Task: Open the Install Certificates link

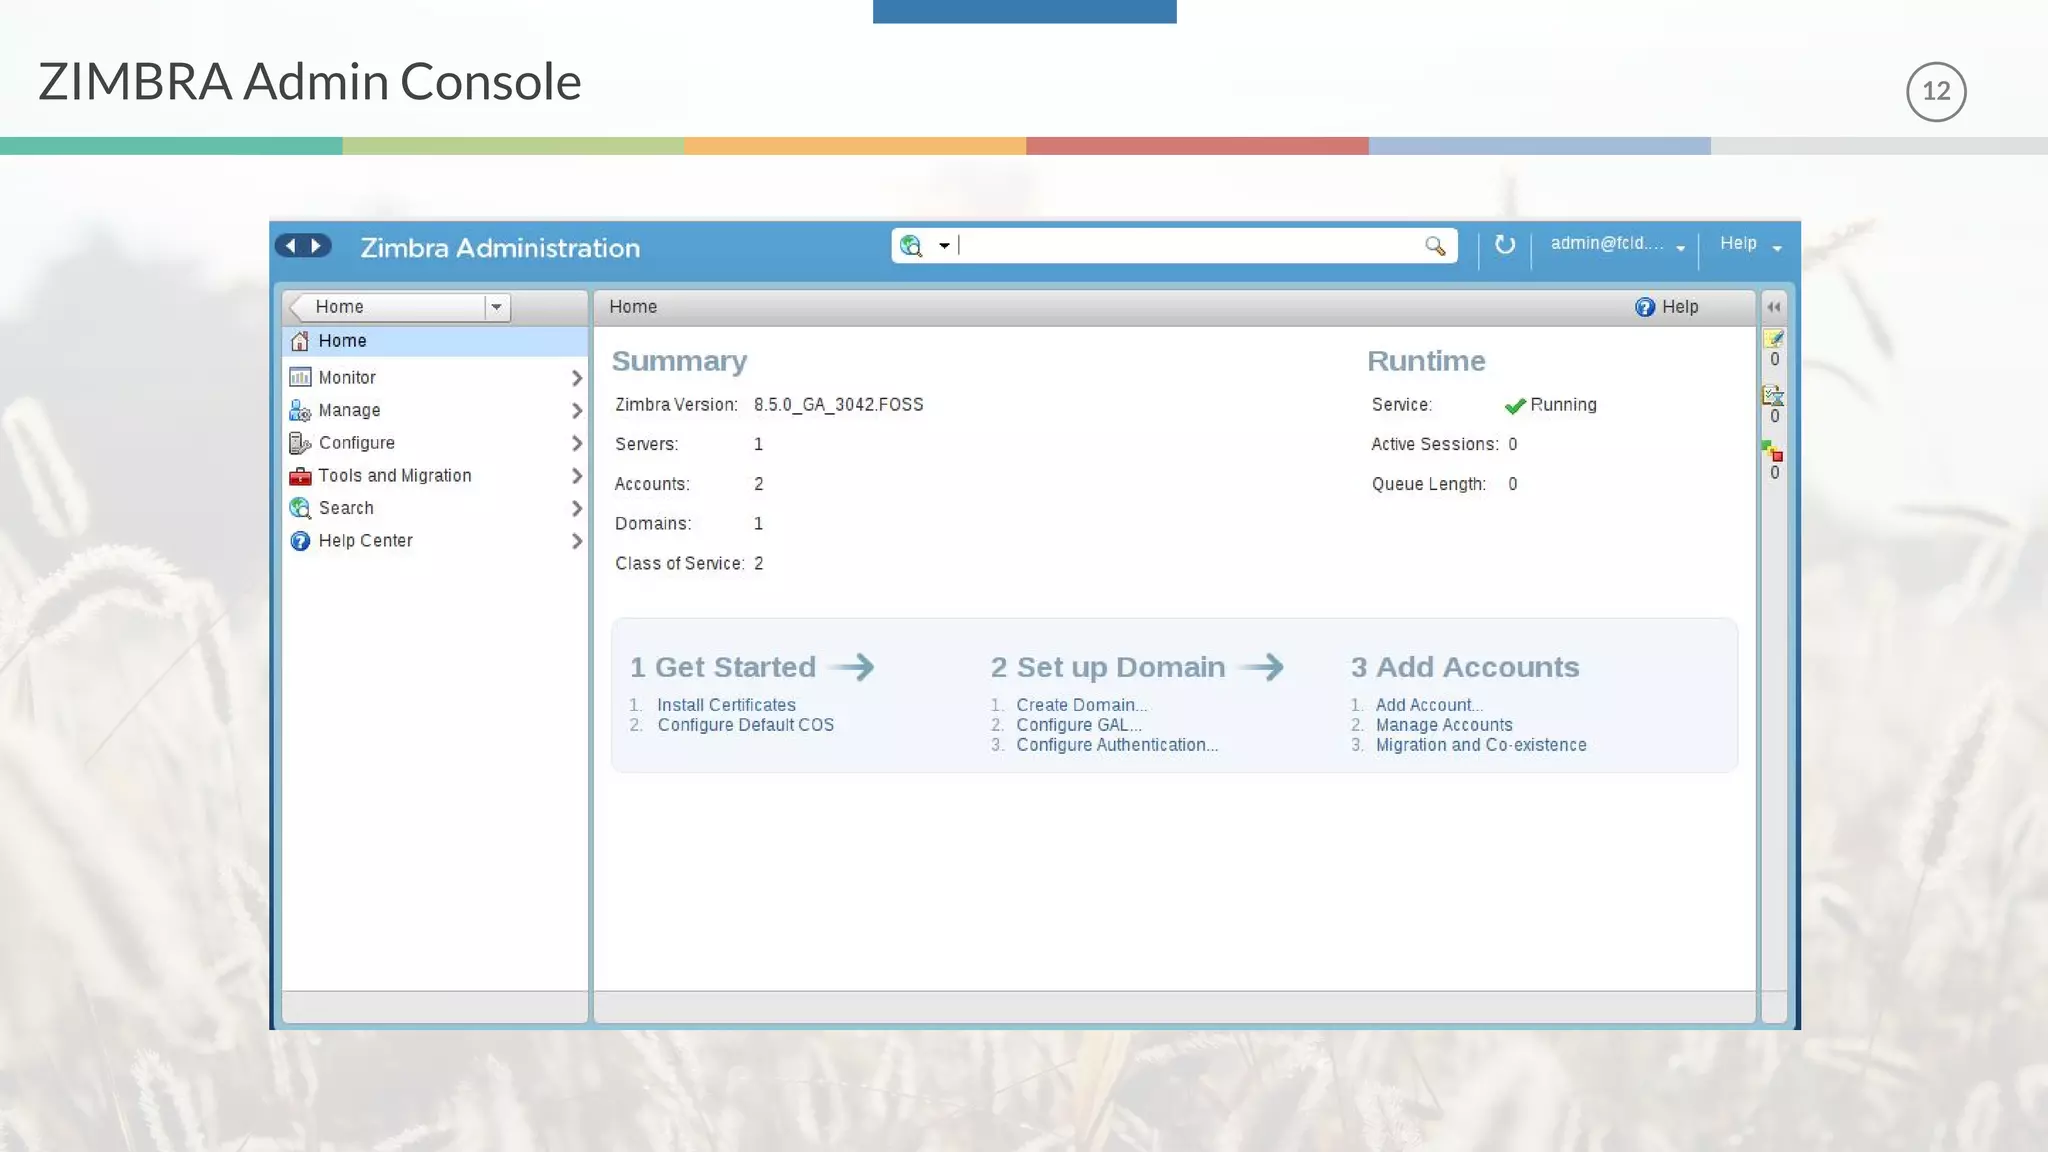Action: pos(726,705)
